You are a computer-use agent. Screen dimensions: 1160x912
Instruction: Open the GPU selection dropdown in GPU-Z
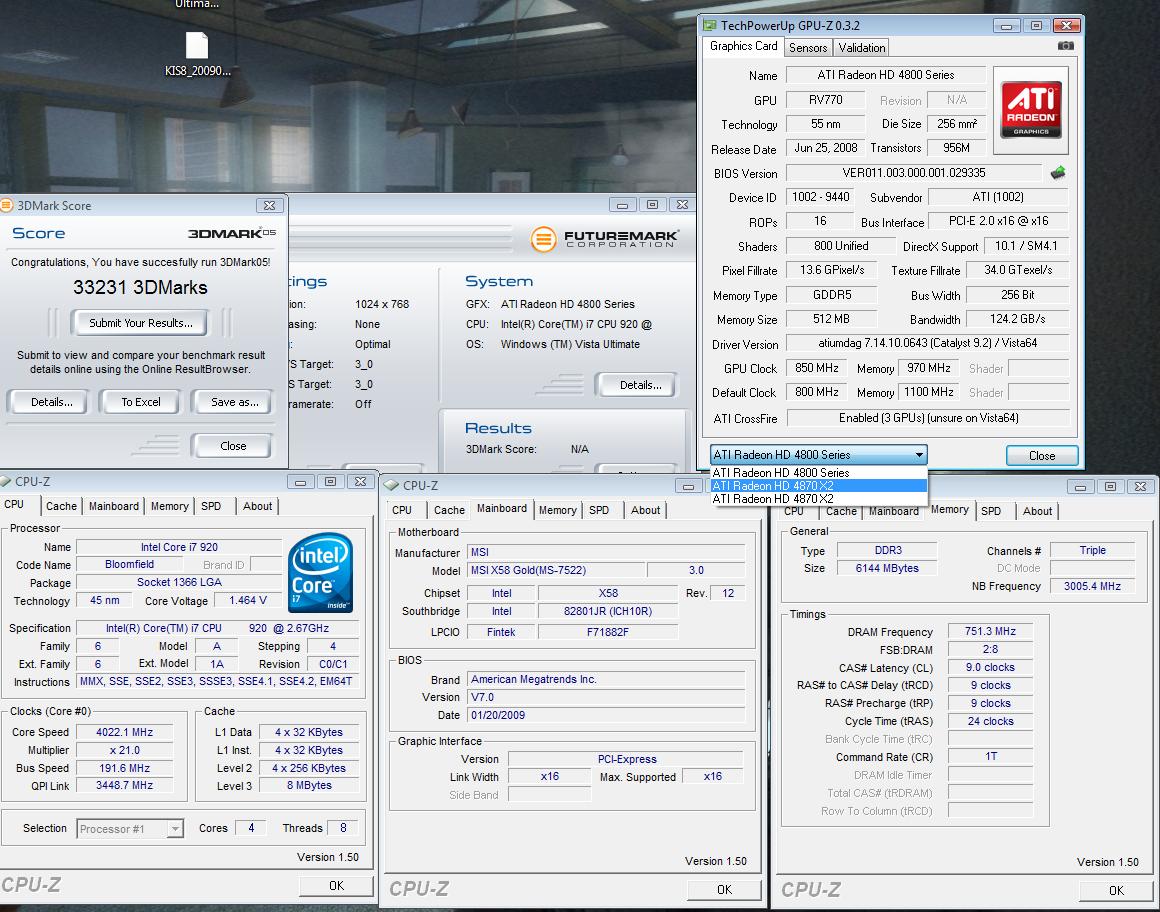[x=818, y=455]
